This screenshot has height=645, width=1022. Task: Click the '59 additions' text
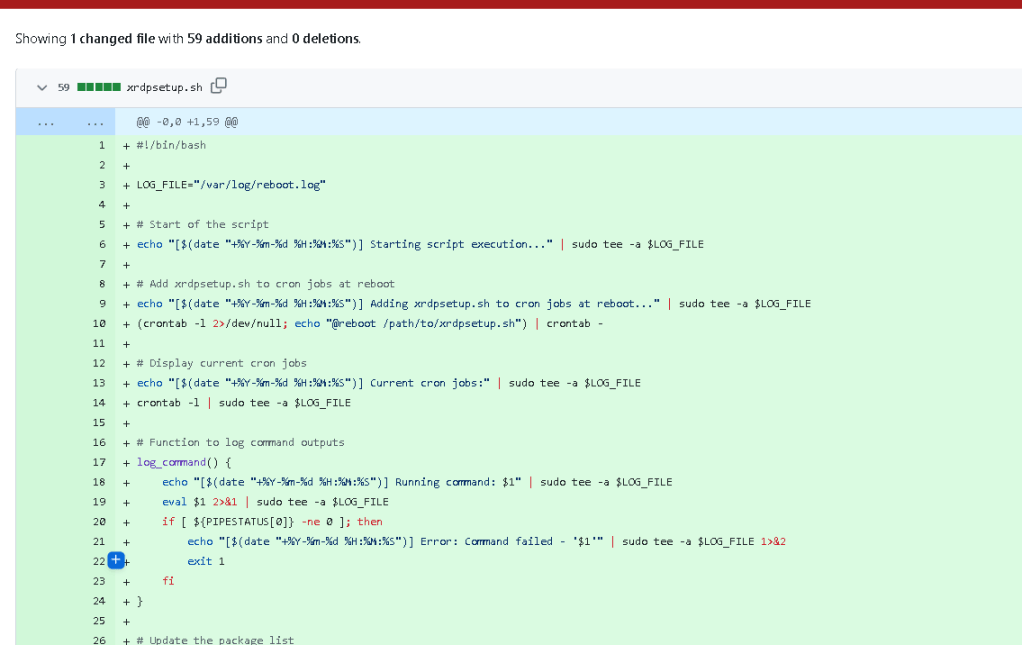point(225,38)
